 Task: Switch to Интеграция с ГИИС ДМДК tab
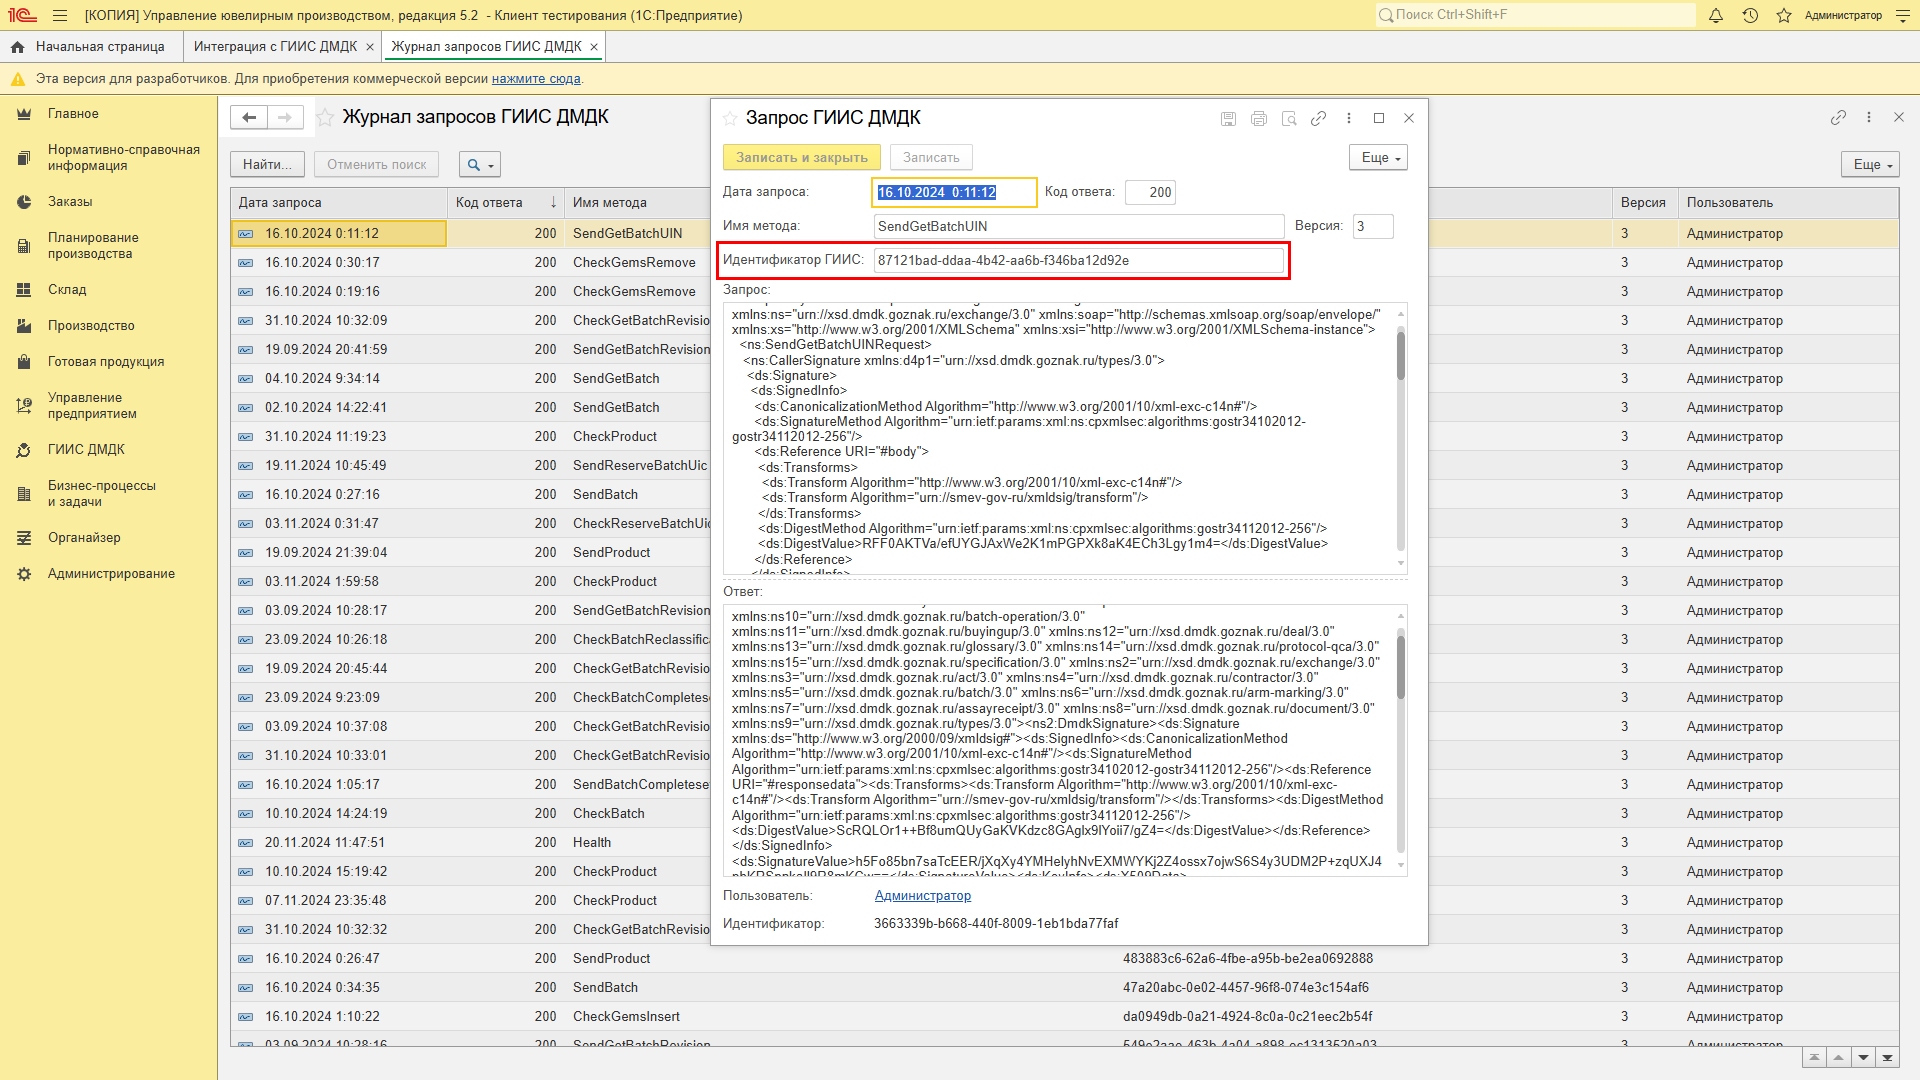click(275, 47)
